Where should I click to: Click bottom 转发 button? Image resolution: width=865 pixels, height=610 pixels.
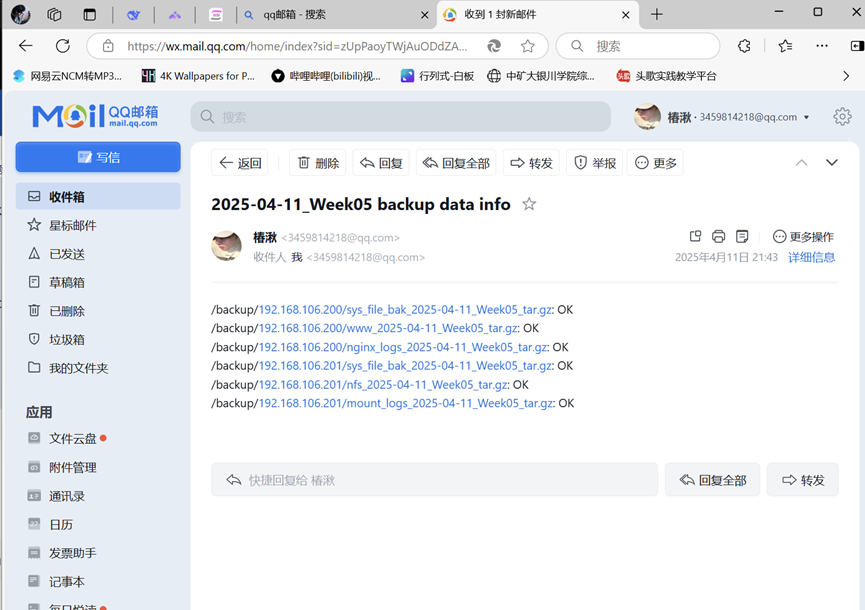[803, 480]
